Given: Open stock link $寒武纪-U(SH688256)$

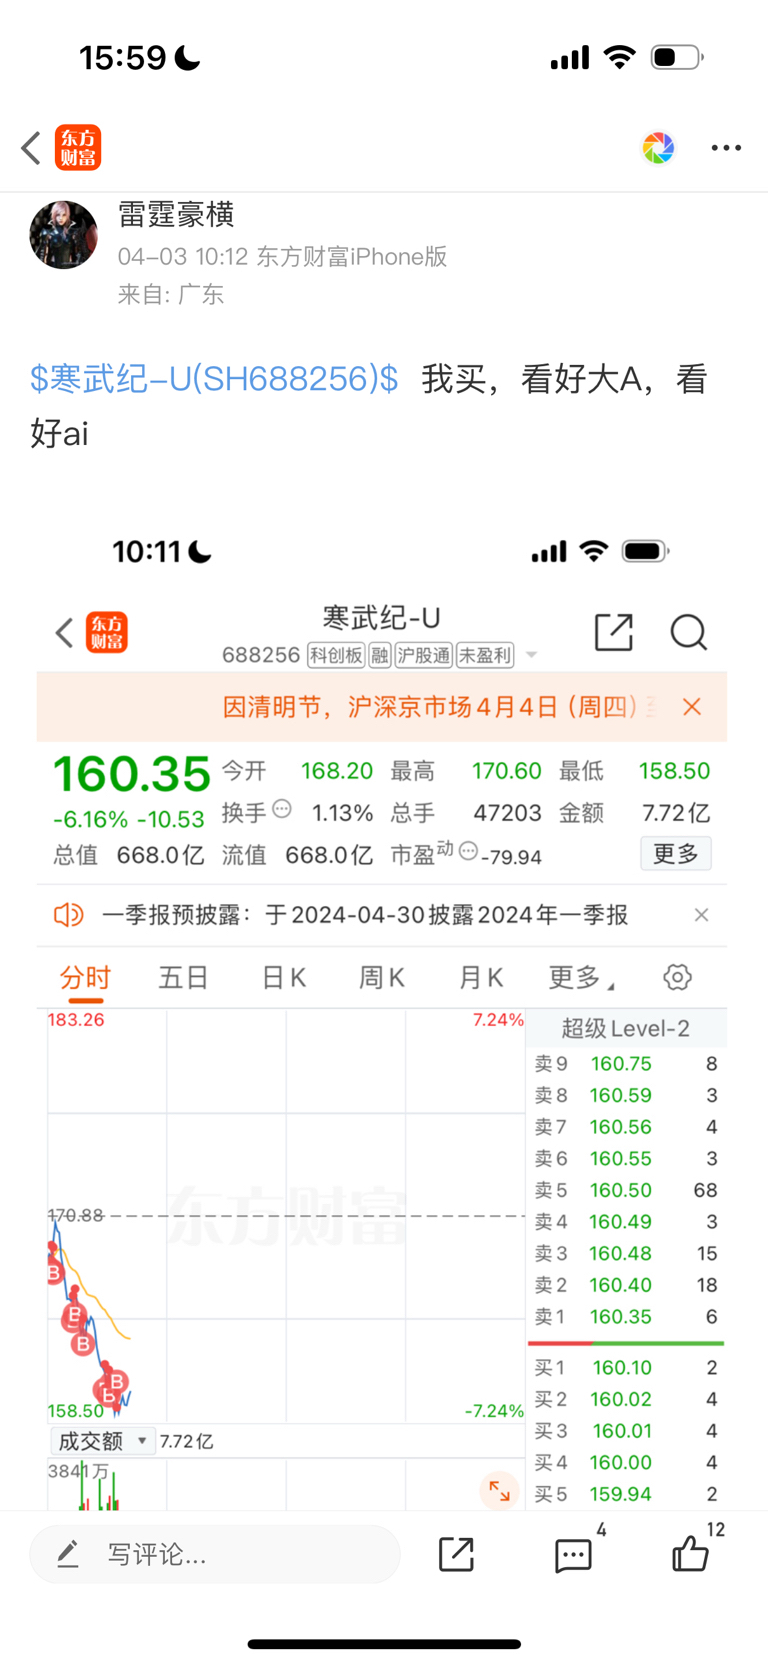Looking at the screenshot, I should tap(214, 379).
